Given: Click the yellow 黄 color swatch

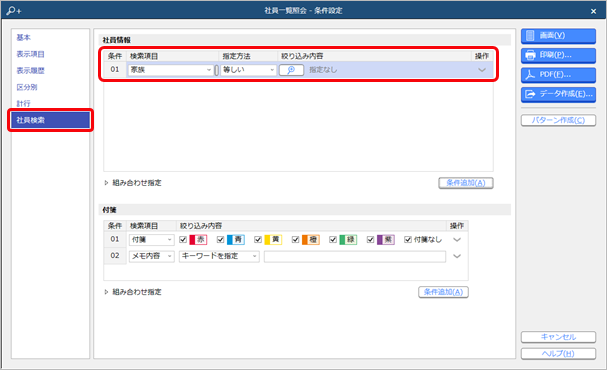Looking at the screenshot, I should [x=273, y=240].
